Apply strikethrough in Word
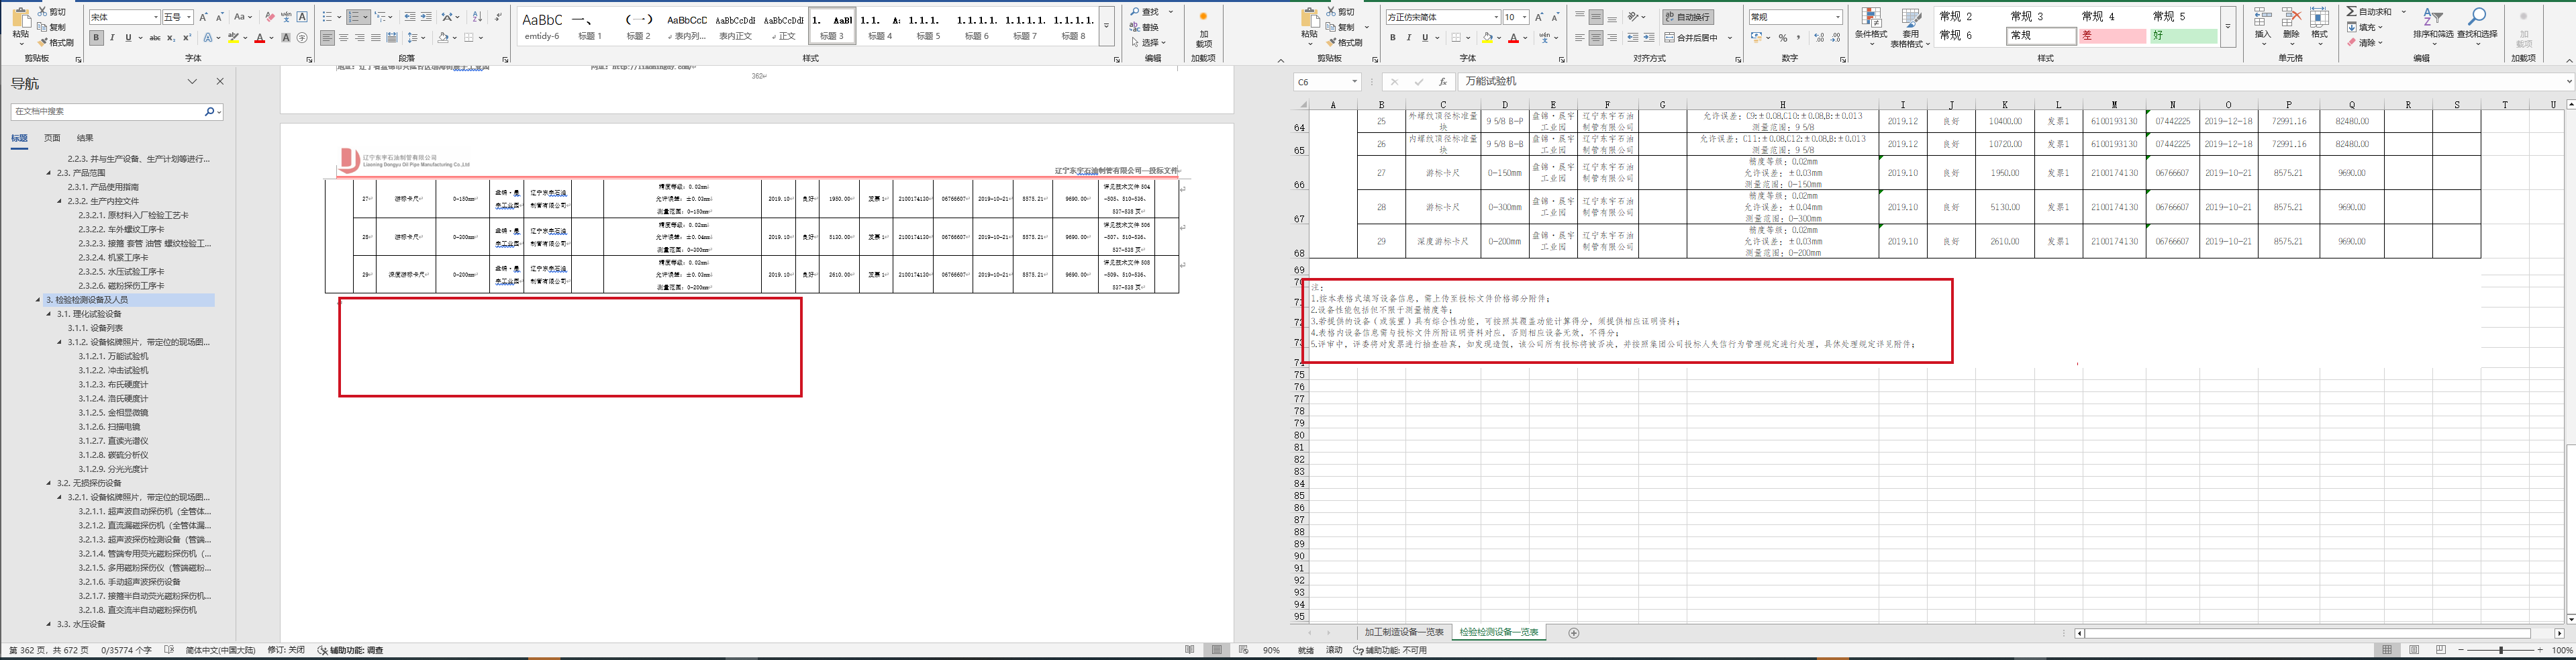2576x660 pixels. tap(155, 38)
